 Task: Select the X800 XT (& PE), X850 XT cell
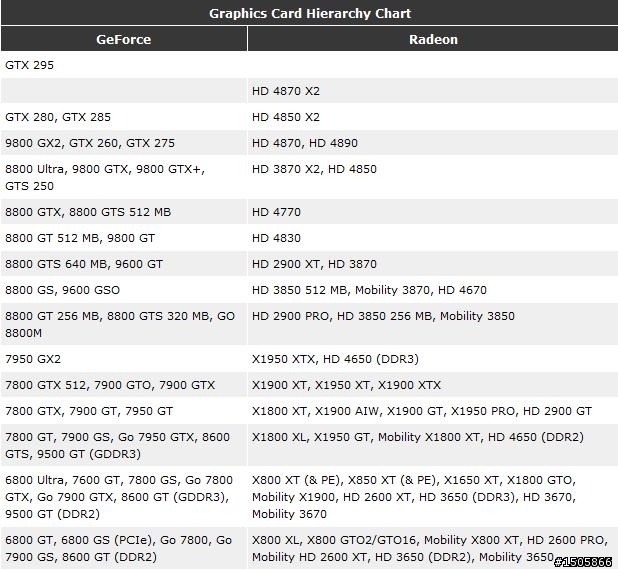(x=433, y=497)
